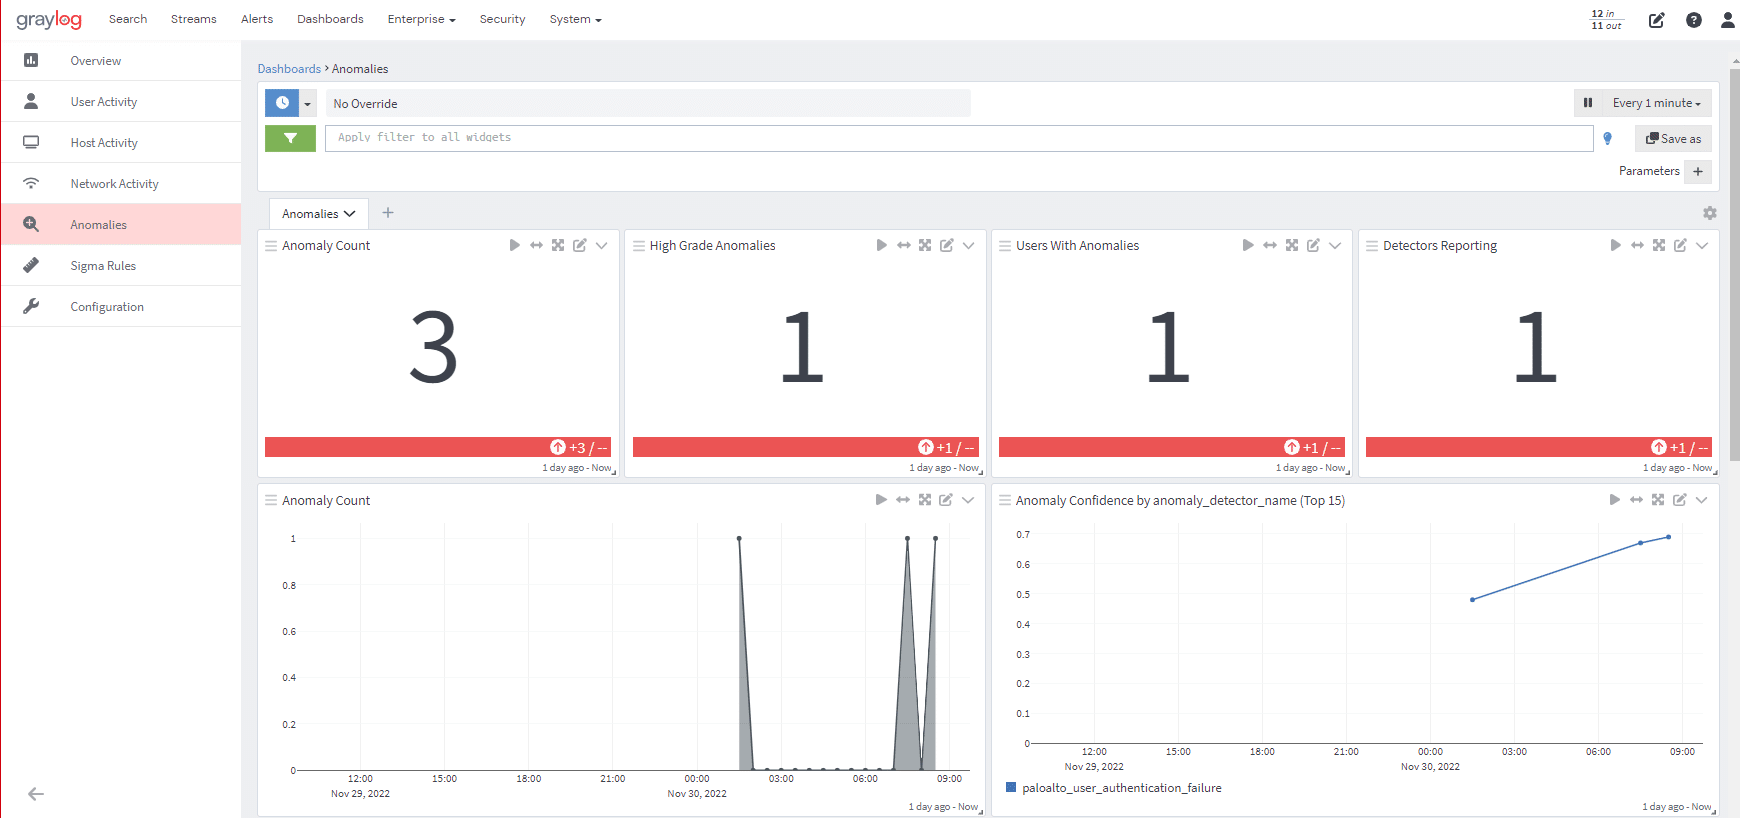This screenshot has height=818, width=1740.
Task: Add a new parameter with plus button
Action: click(1698, 171)
